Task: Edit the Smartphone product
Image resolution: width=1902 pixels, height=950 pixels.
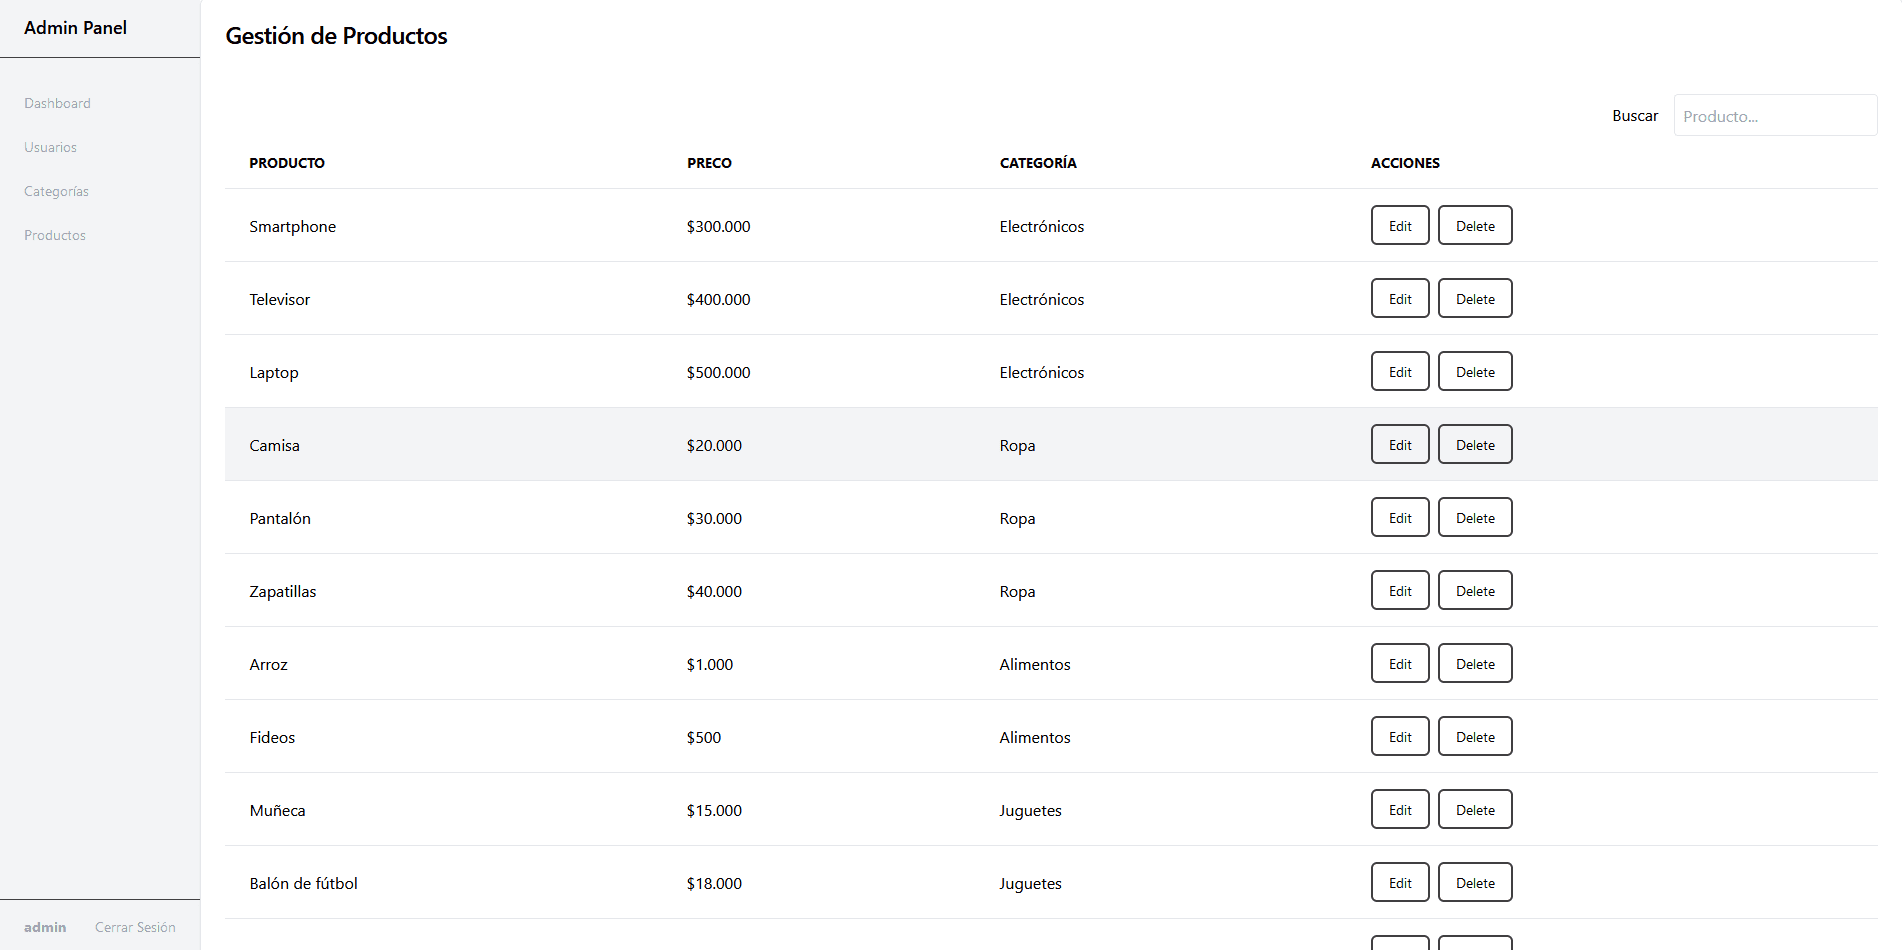Action: [1400, 226]
